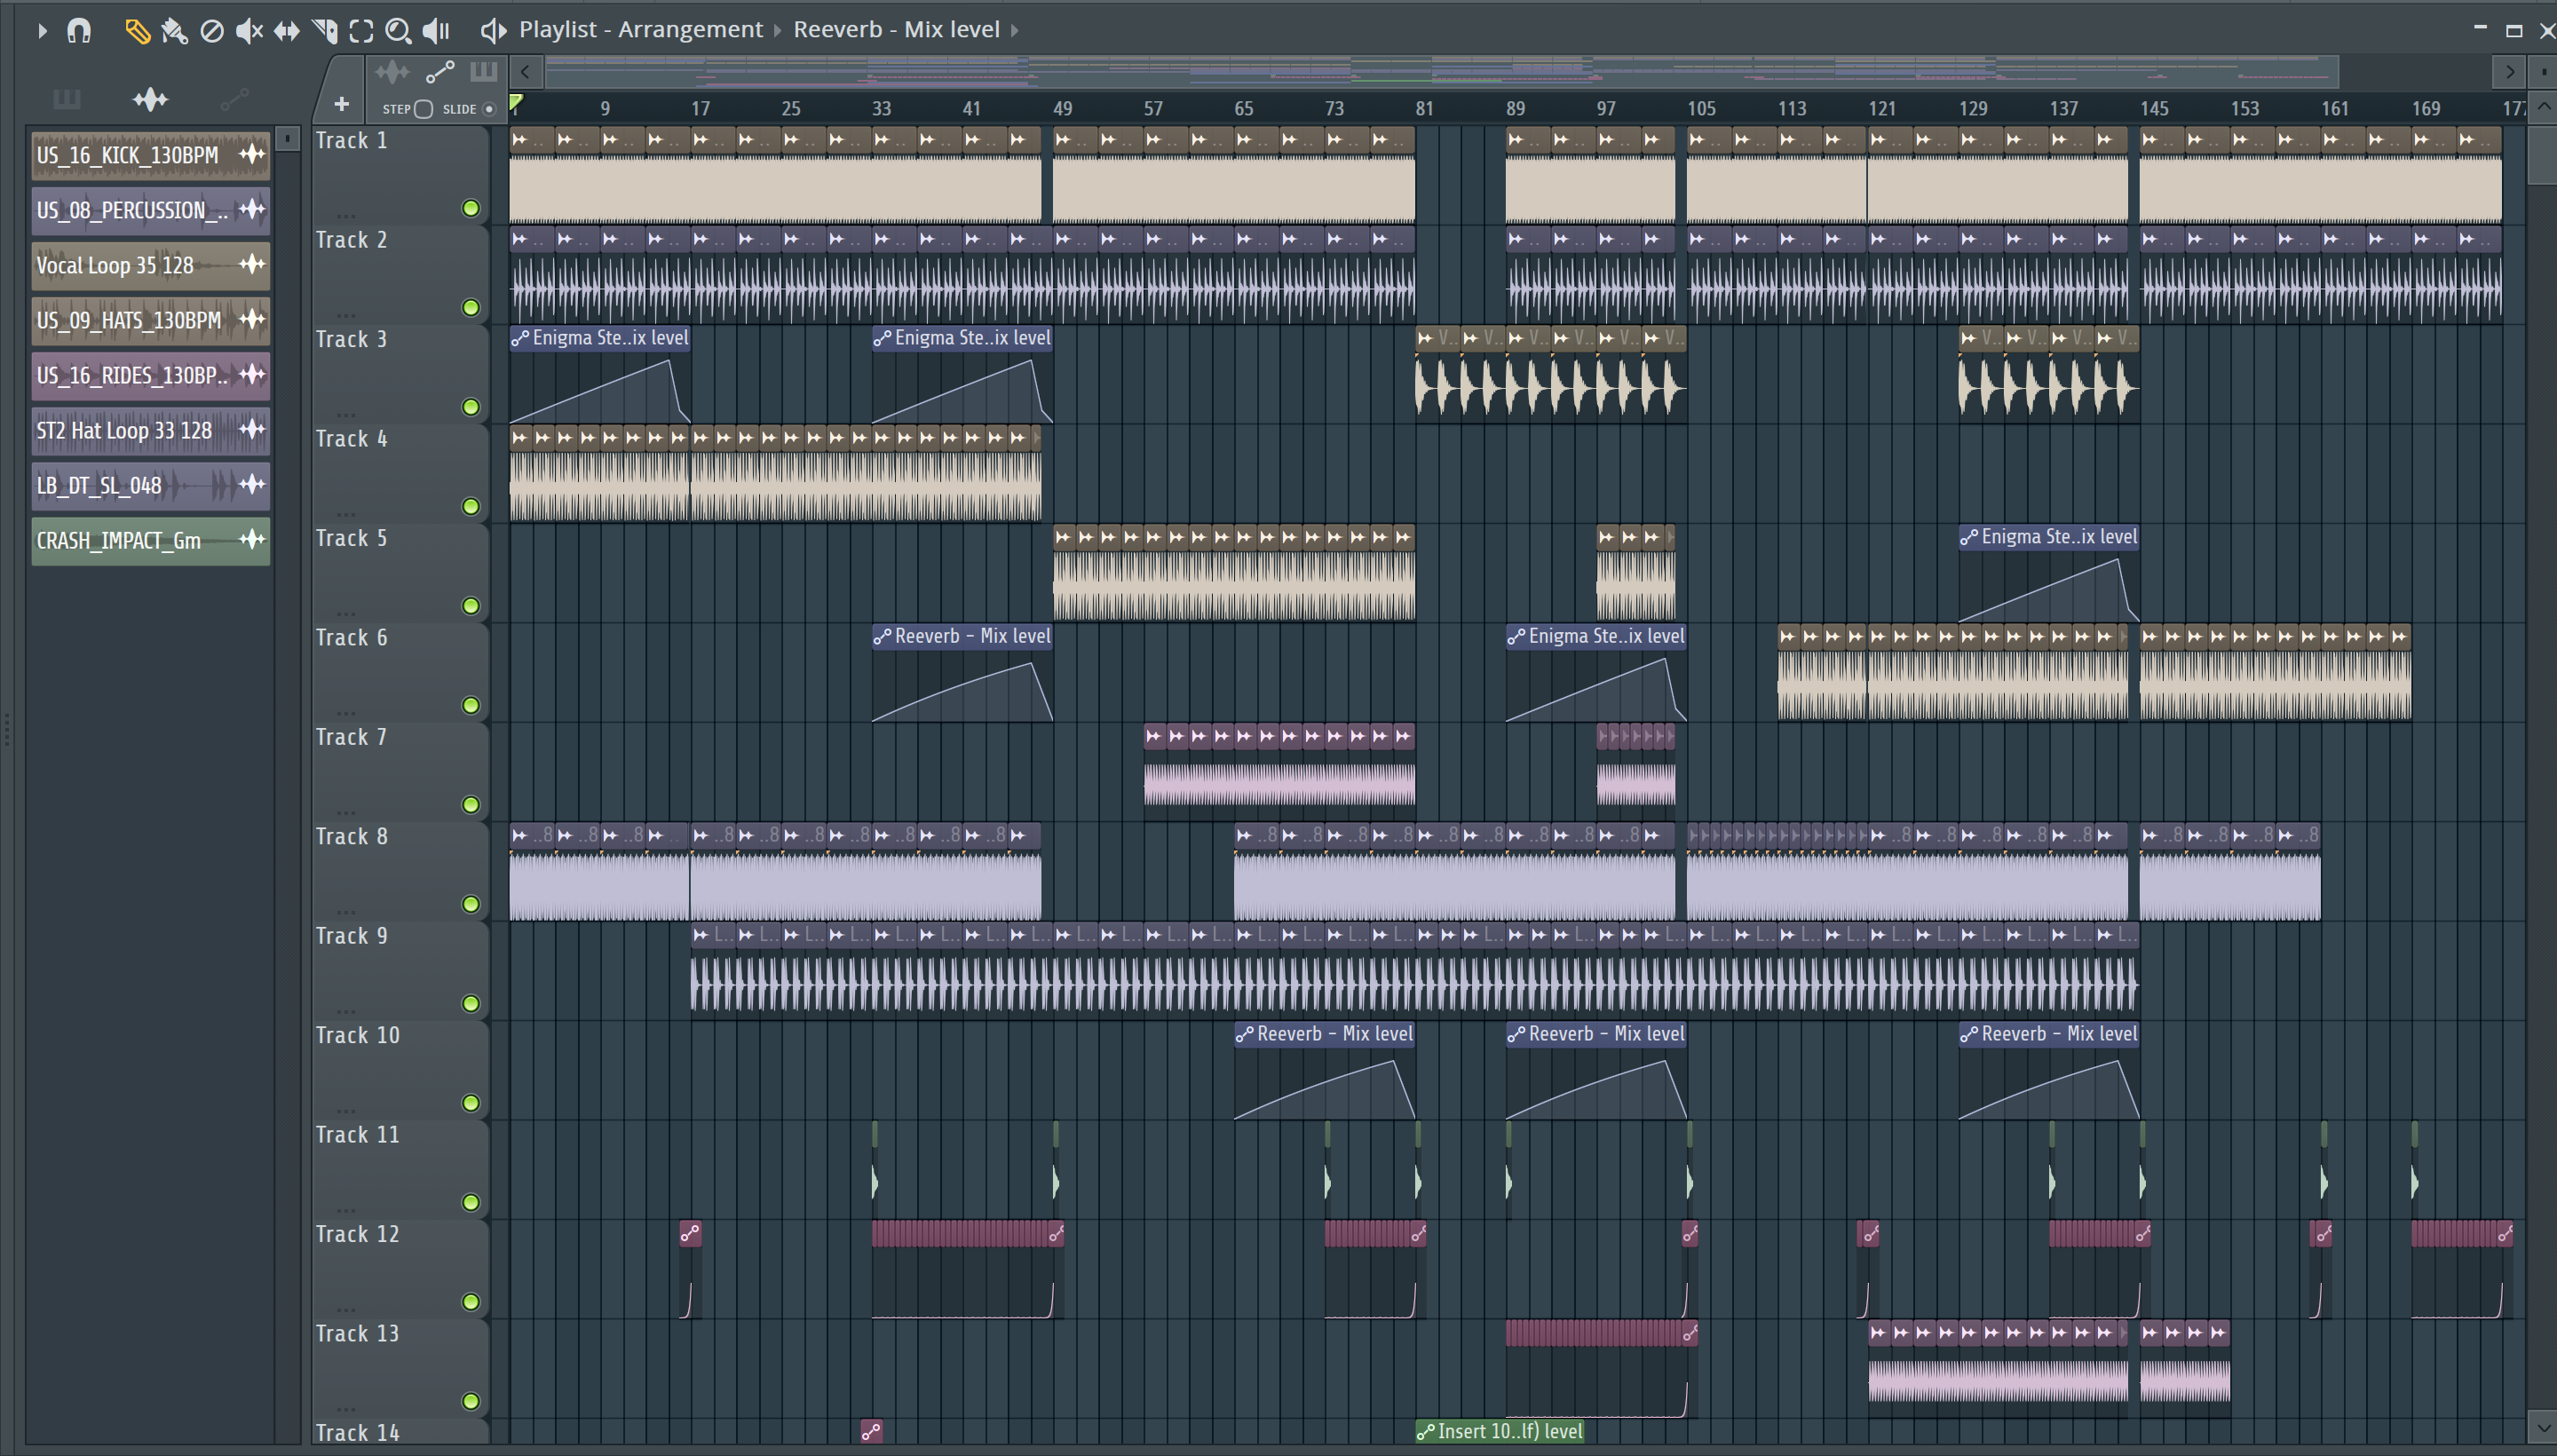
Task: Click the picker panel scroll handle
Action: click(x=287, y=138)
